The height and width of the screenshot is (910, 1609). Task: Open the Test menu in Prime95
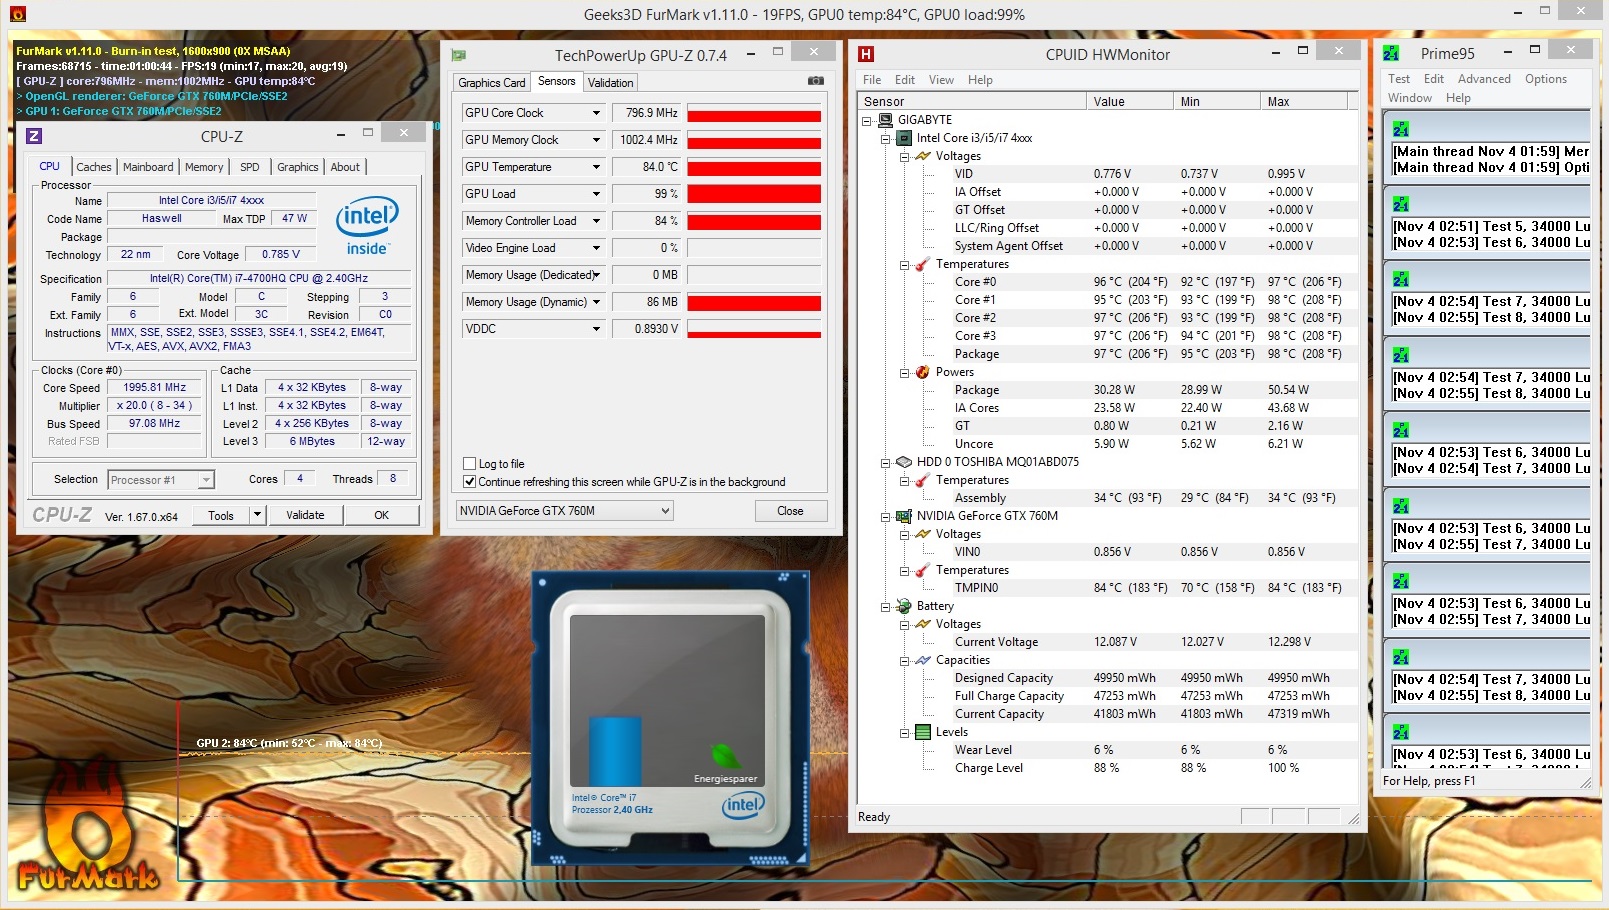click(1399, 79)
